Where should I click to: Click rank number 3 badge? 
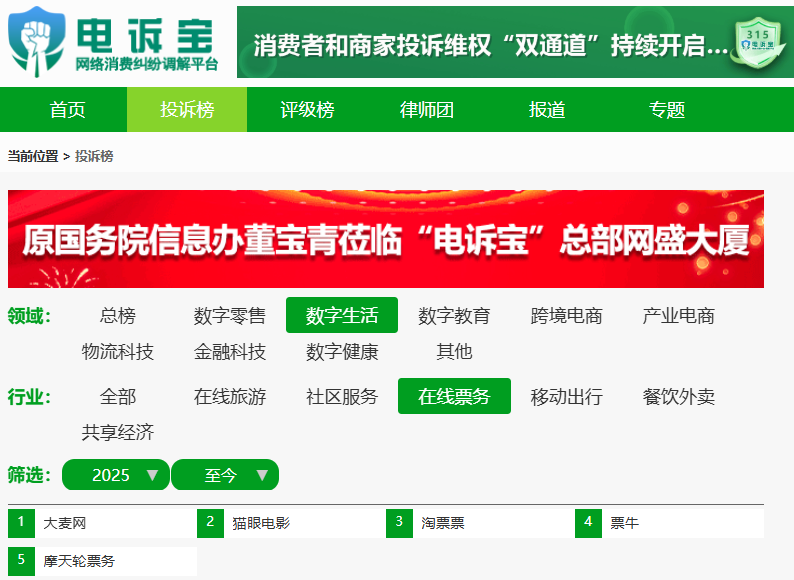(x=399, y=523)
